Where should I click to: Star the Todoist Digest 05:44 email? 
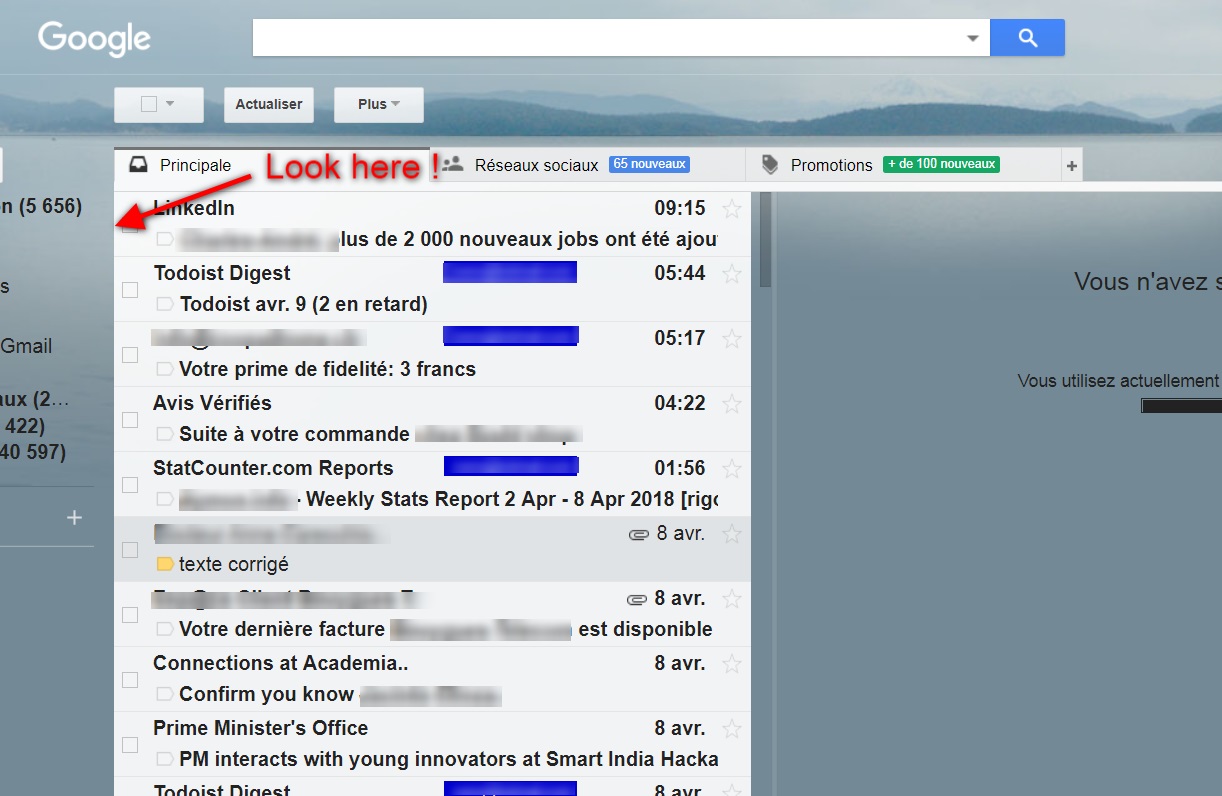[732, 273]
